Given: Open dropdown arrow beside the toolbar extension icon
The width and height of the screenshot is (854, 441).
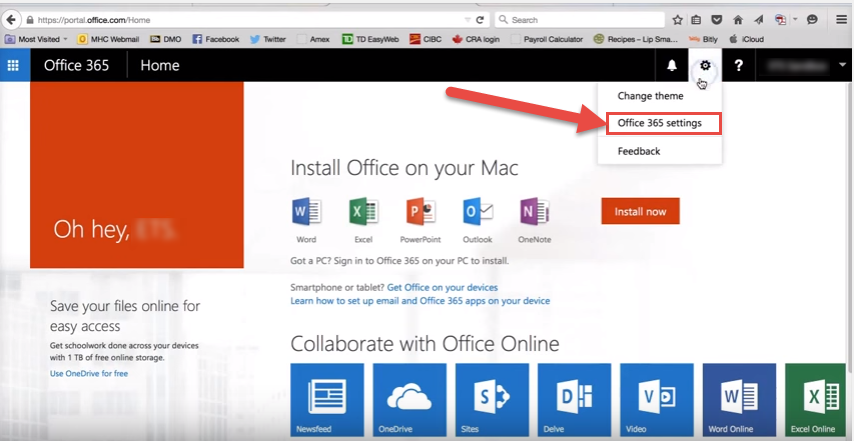Looking at the screenshot, I should [x=795, y=20].
